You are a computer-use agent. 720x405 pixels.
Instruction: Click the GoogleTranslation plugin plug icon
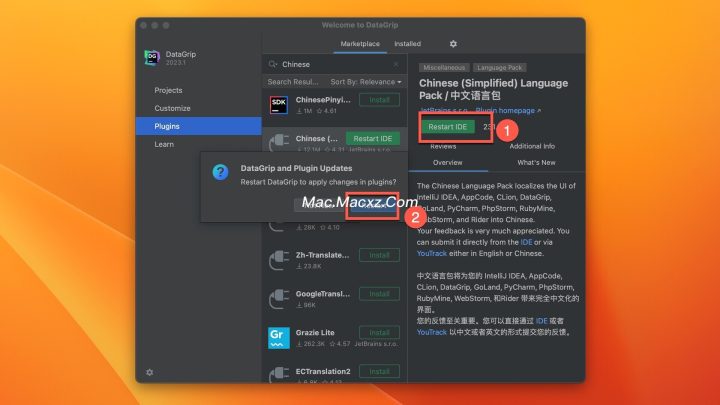(279, 299)
